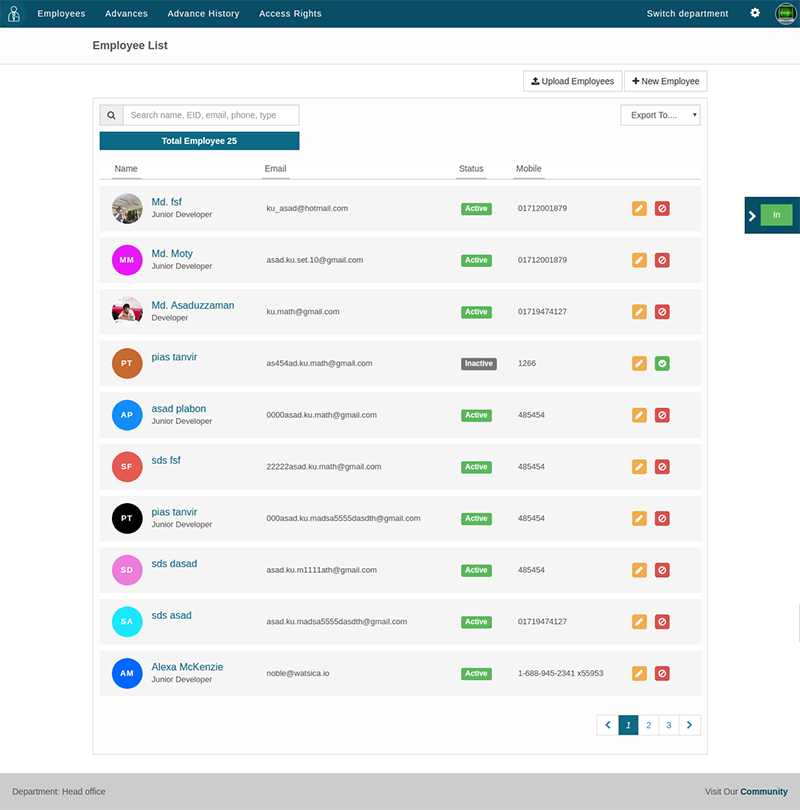Click the app logo person icon top-left

tap(13, 13)
